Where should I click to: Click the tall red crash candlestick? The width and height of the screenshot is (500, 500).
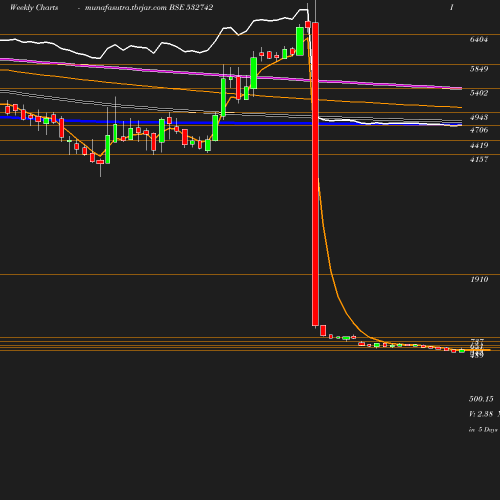tap(315, 174)
